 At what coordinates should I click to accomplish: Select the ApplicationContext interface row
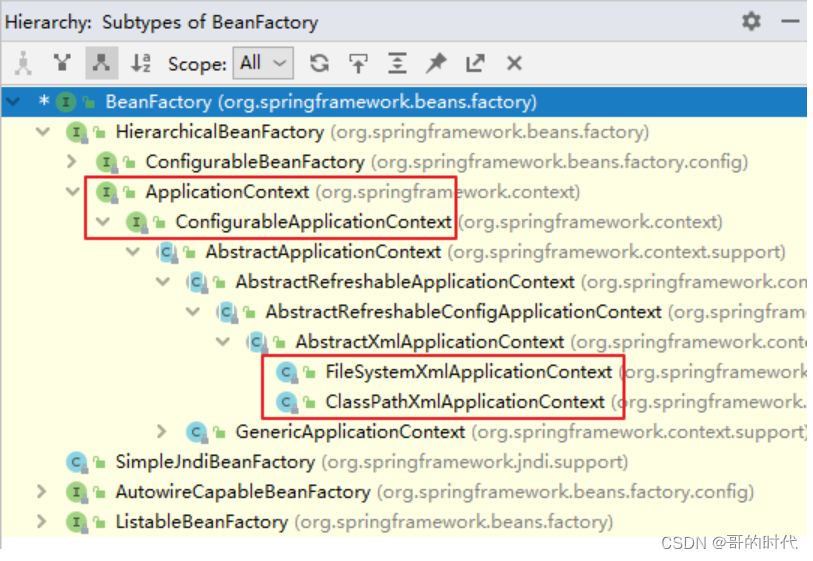404,192
